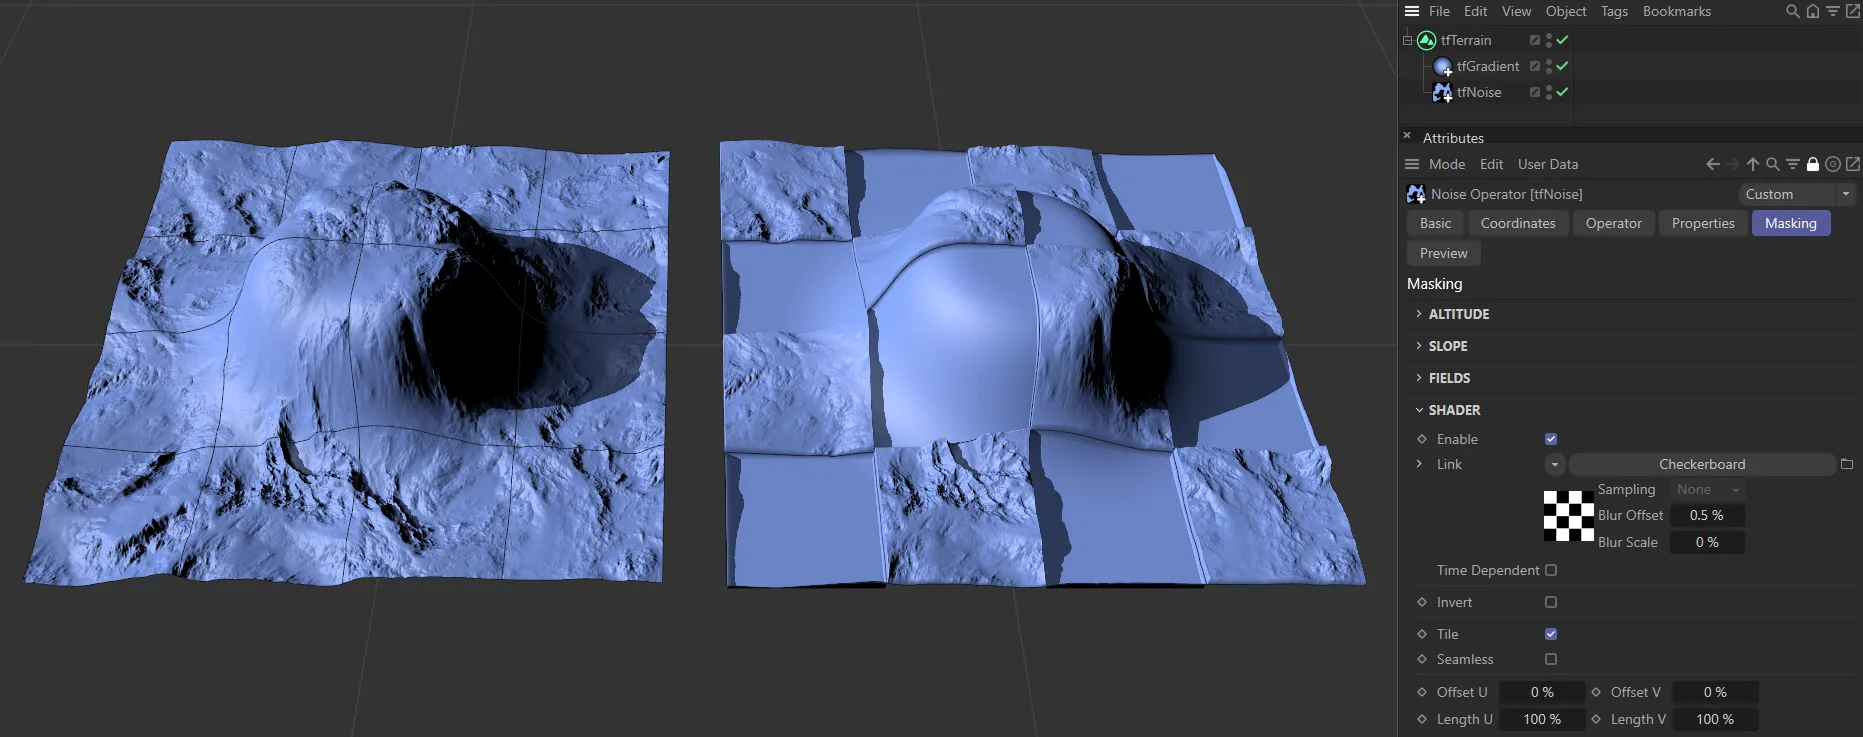
Task: Switch to the Coordinates tab
Action: click(1518, 223)
